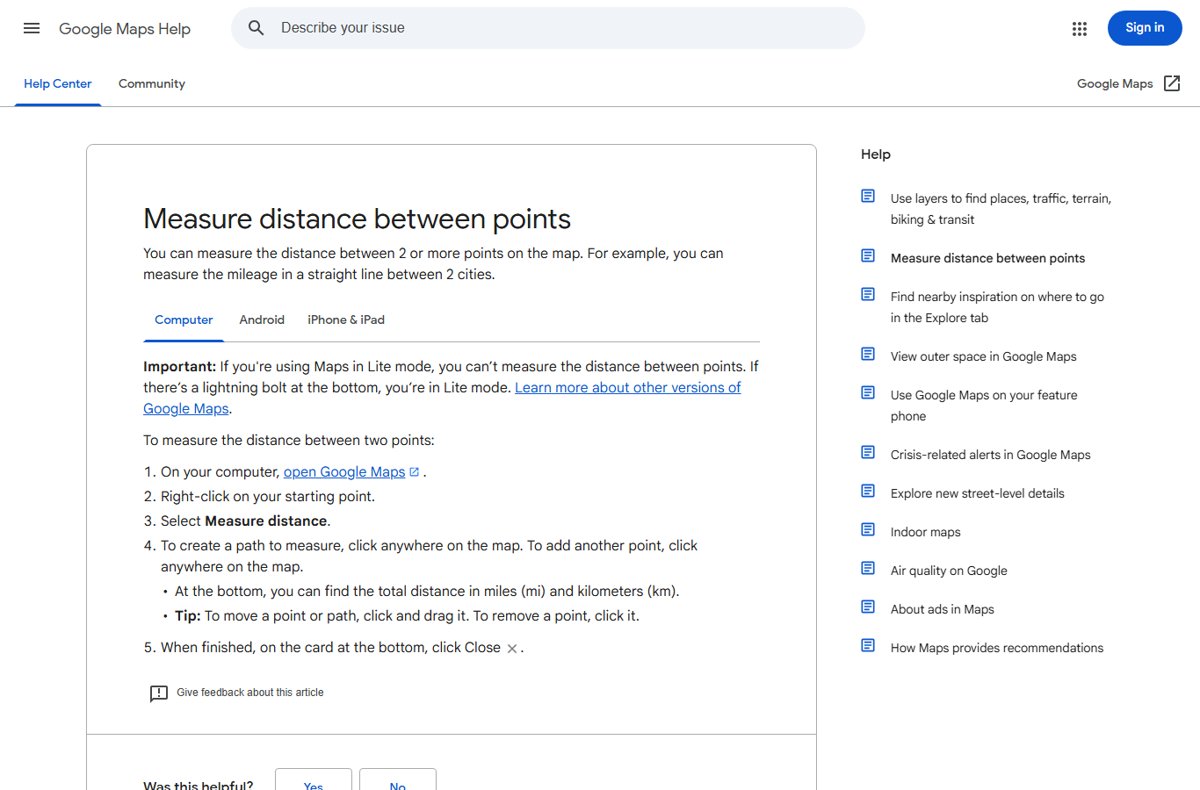This screenshot has height=790, width=1200.
Task: Click the article icon beside feature phone item
Action: tap(868, 393)
